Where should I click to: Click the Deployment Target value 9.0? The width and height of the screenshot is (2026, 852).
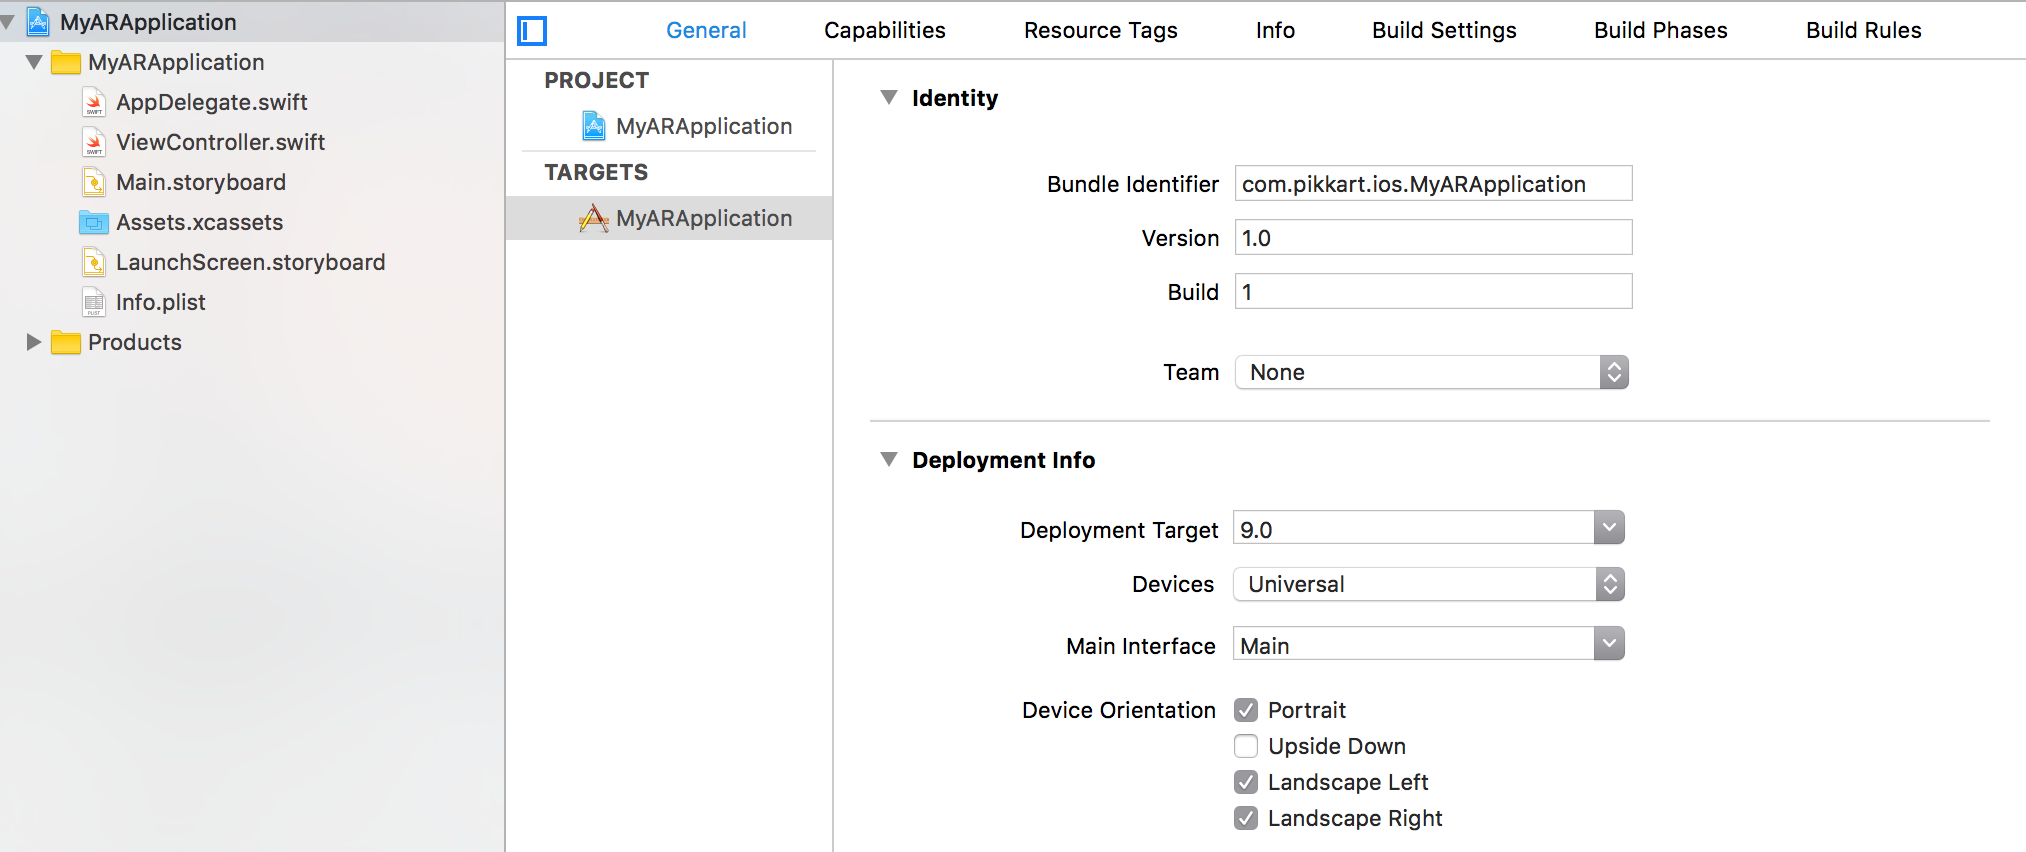(1414, 529)
